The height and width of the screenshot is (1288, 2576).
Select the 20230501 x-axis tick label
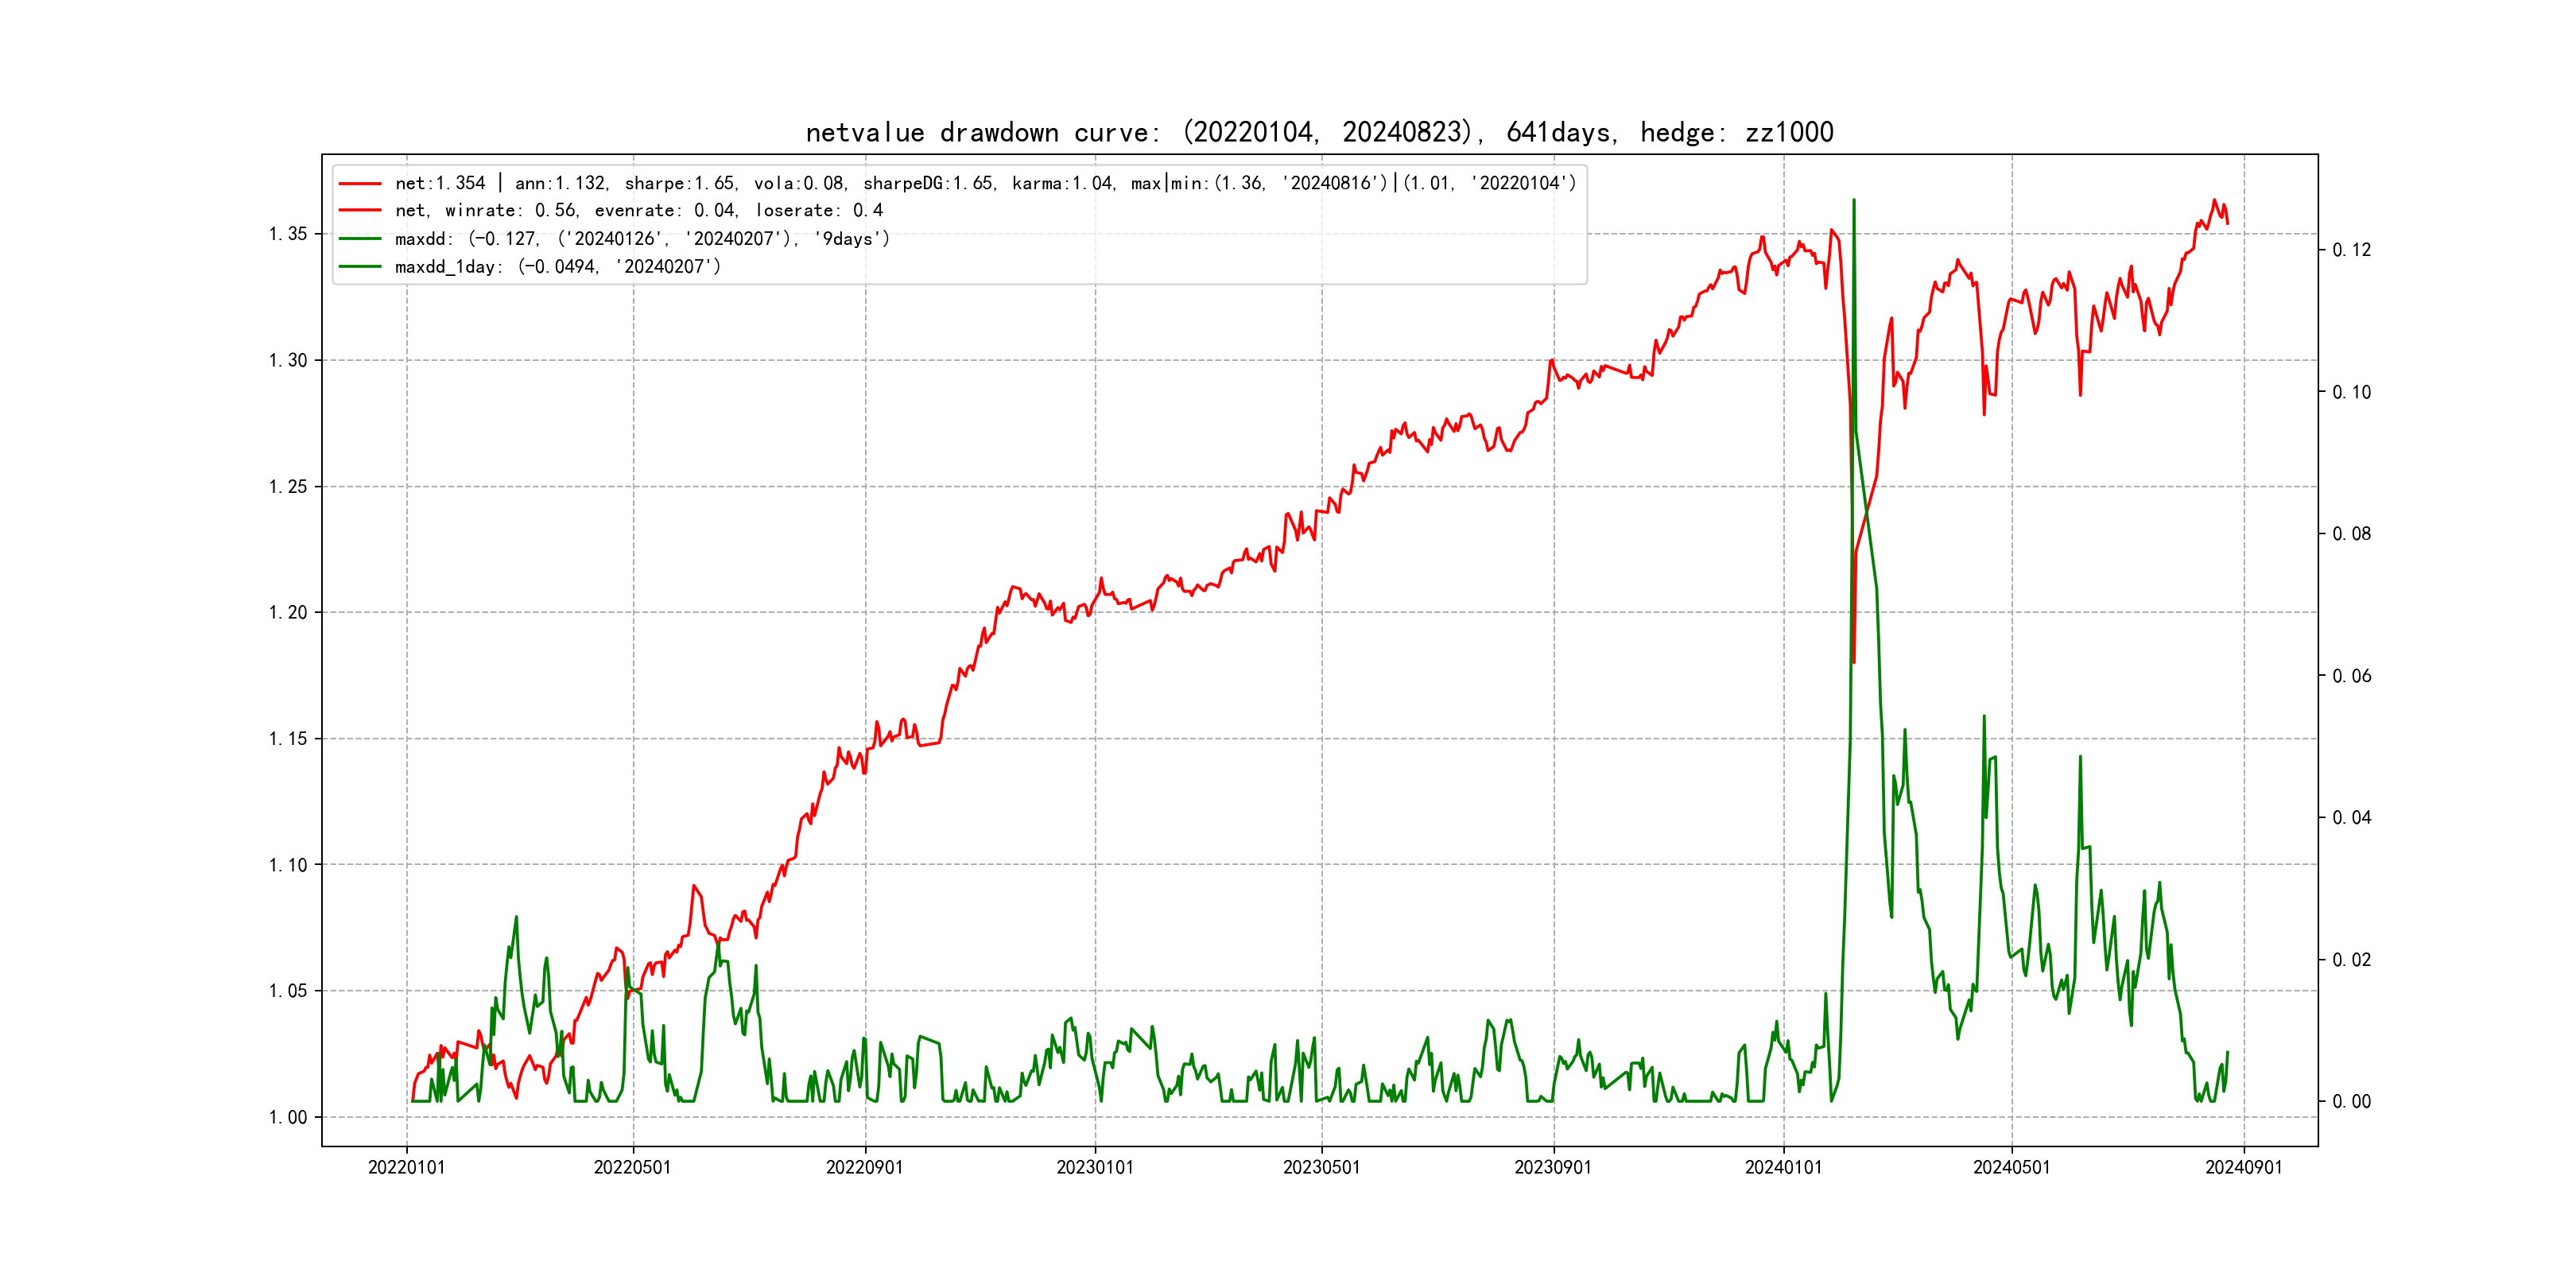tap(1321, 1168)
